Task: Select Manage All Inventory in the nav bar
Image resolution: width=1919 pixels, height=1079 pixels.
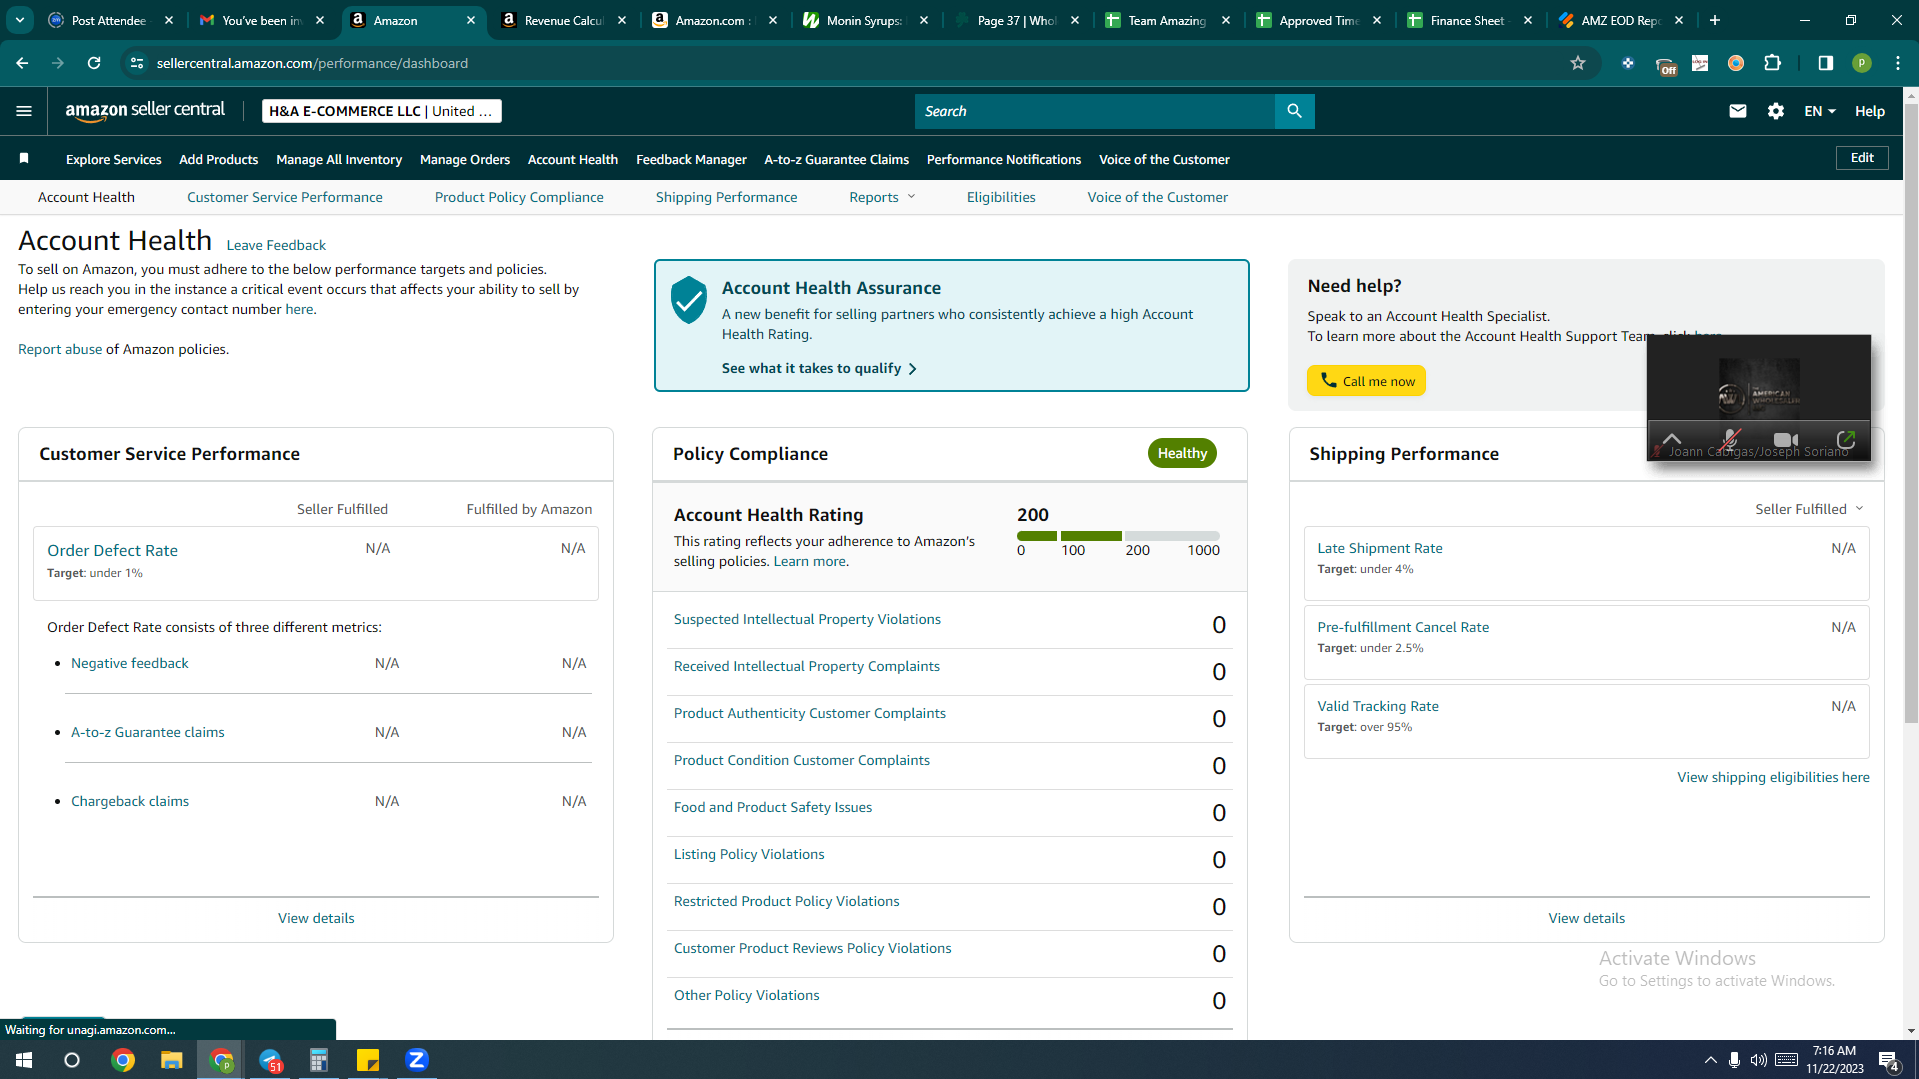Action: coord(339,159)
